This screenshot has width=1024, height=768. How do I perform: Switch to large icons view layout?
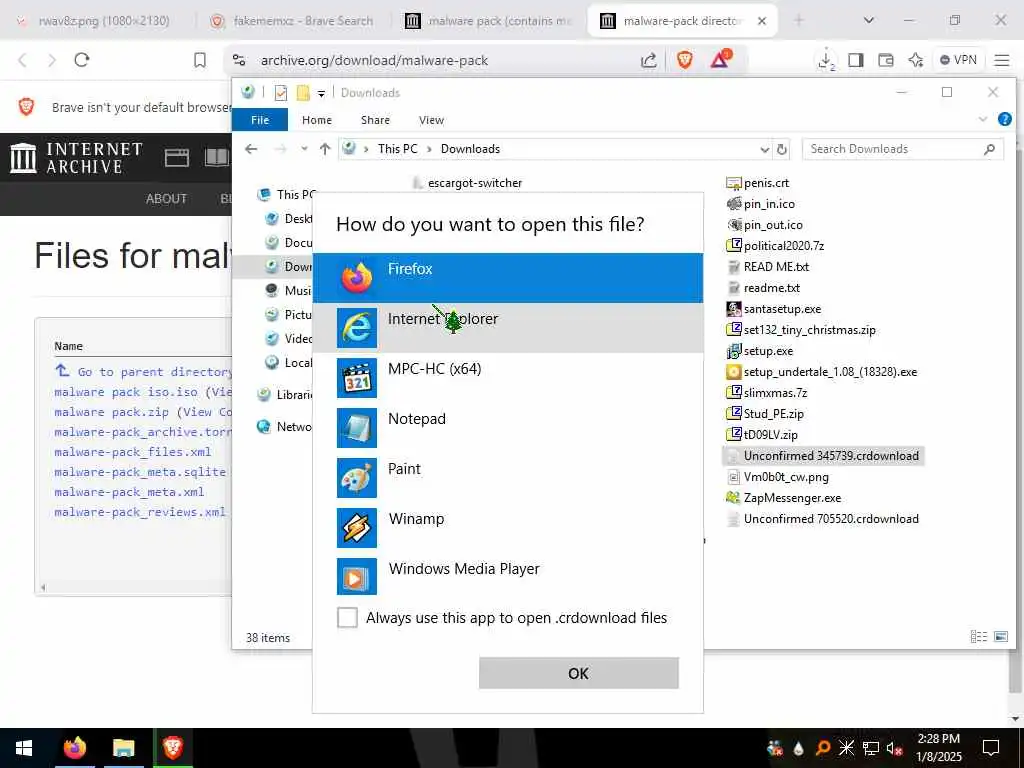click(1000, 636)
